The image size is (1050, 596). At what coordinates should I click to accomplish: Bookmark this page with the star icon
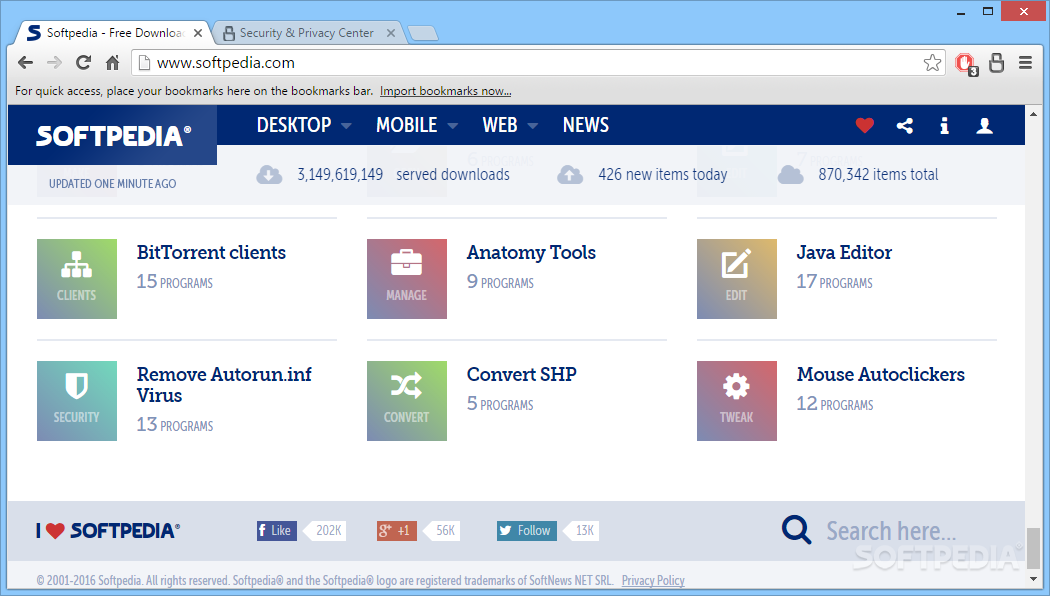tap(932, 63)
